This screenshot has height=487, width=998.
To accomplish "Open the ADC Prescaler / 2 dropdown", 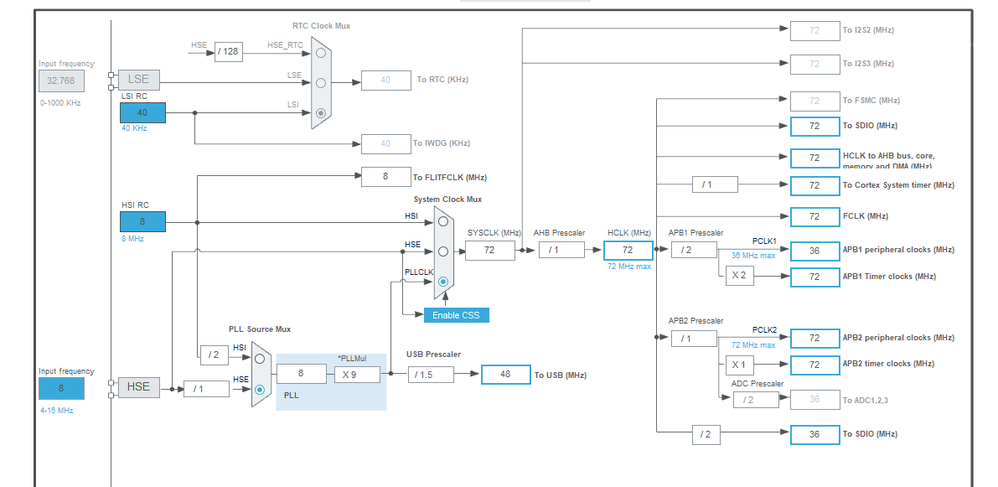I will tap(756, 400).
